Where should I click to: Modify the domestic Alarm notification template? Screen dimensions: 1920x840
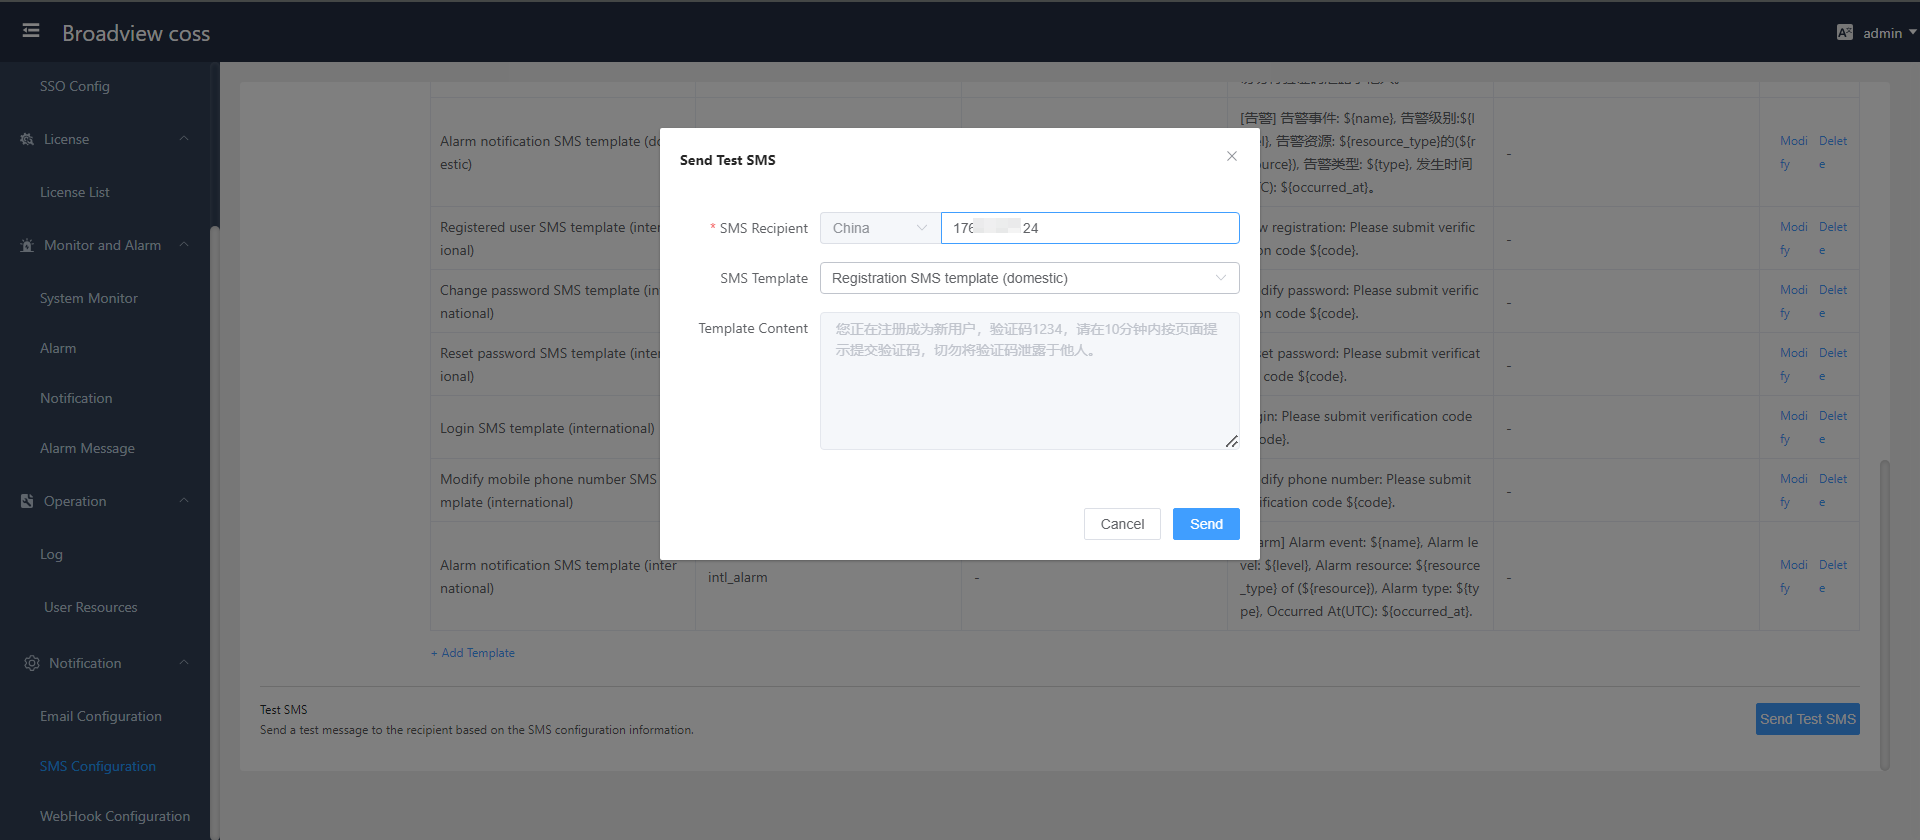(x=1793, y=152)
